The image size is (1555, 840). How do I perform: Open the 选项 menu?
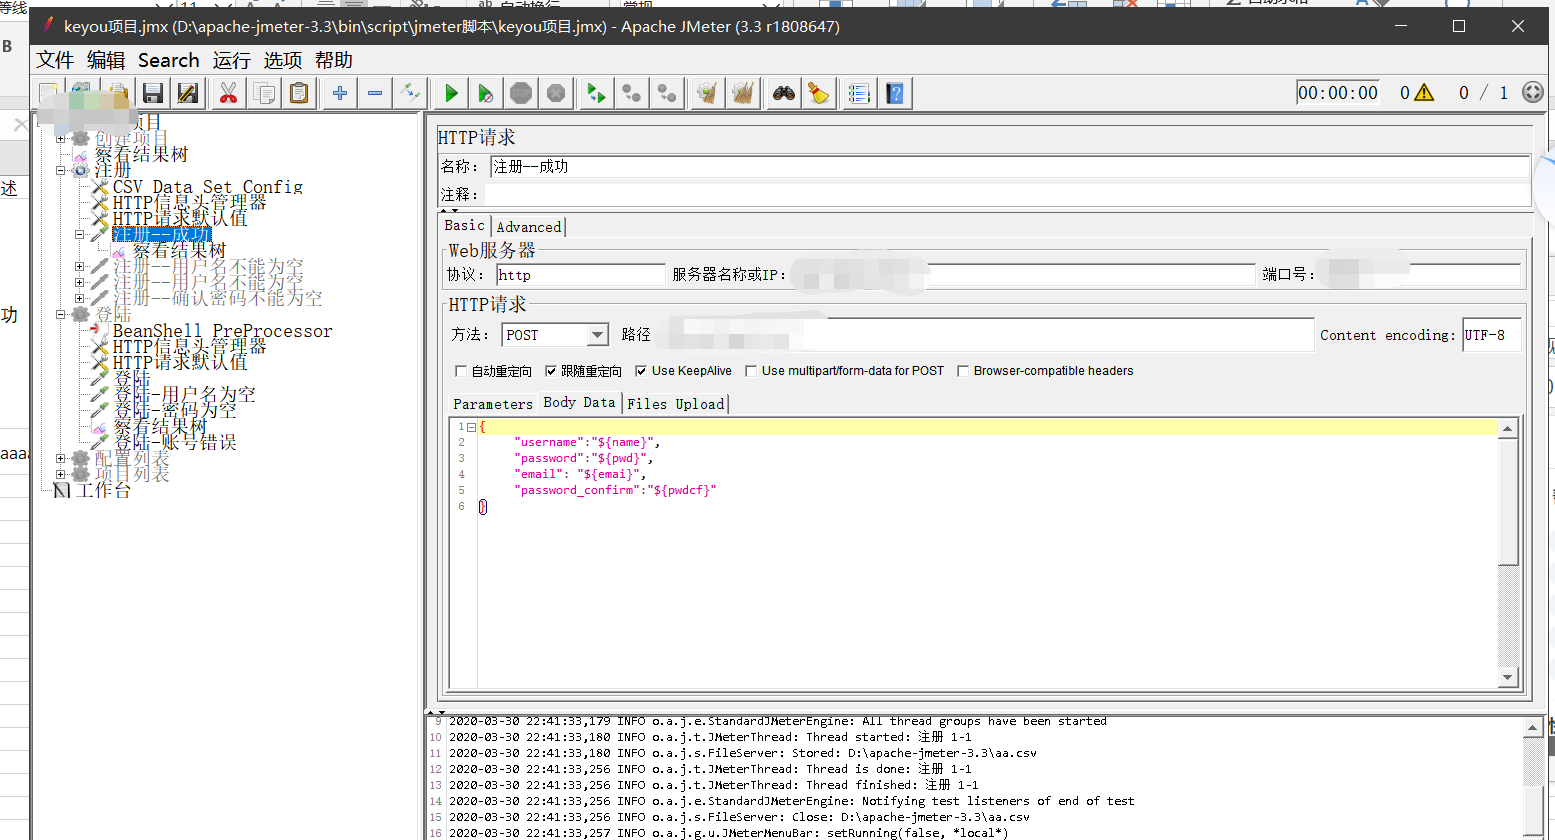tap(283, 60)
